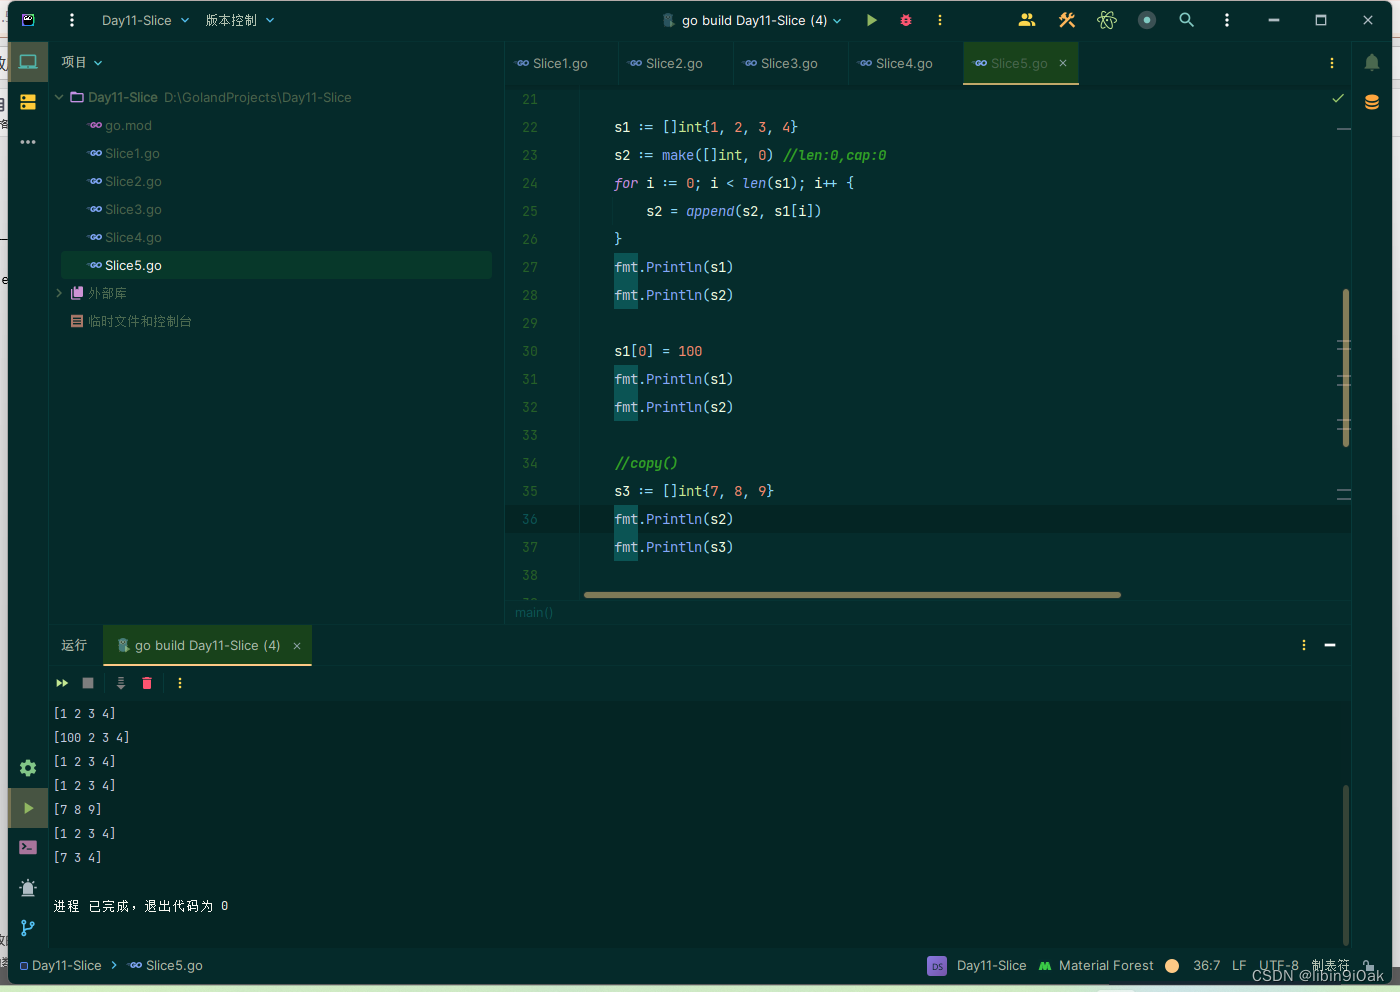
Task: Open Run panel options kebab menu
Action: [x=1304, y=645]
